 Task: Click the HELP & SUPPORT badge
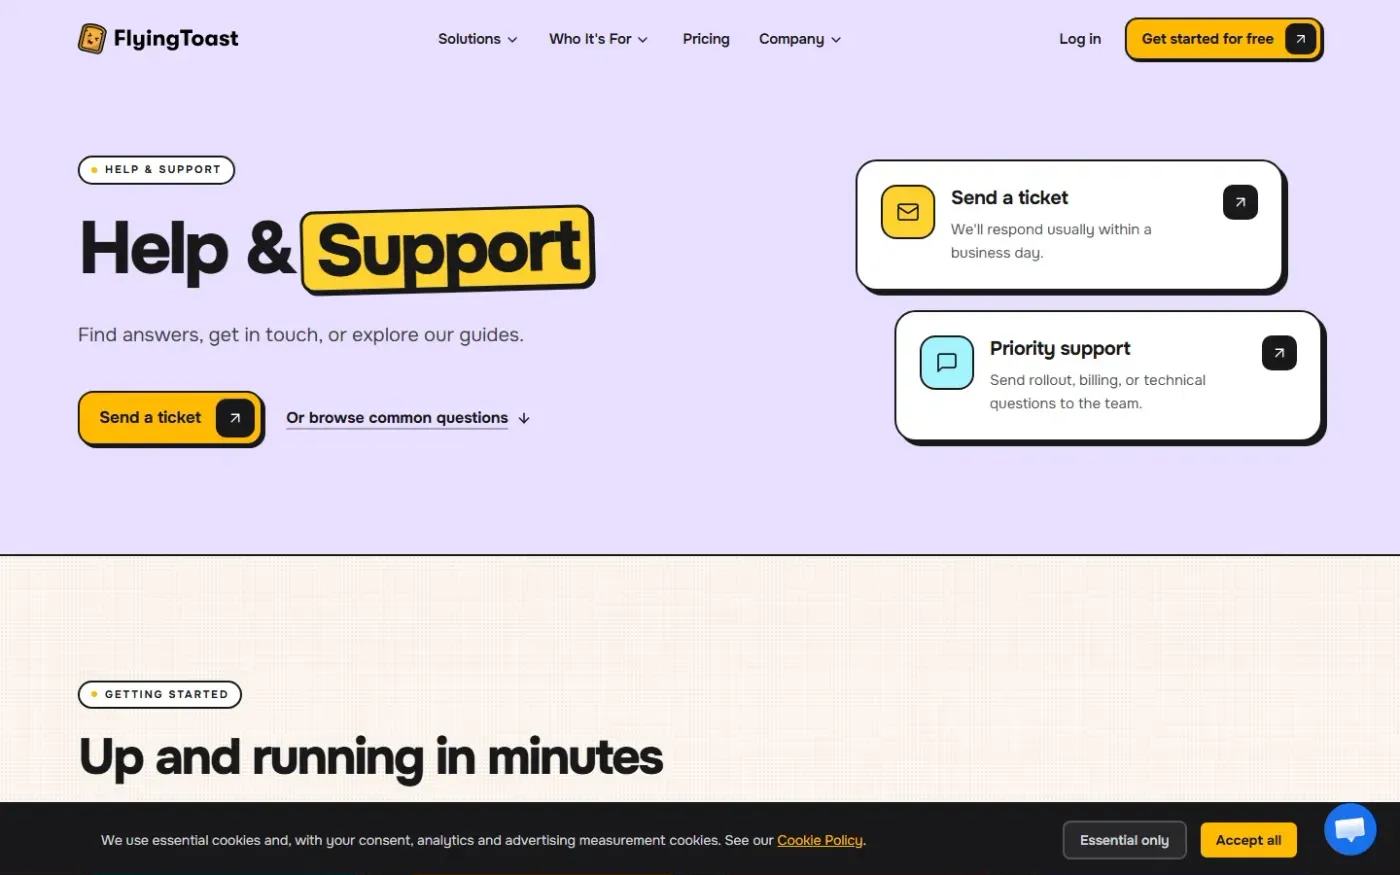(156, 170)
